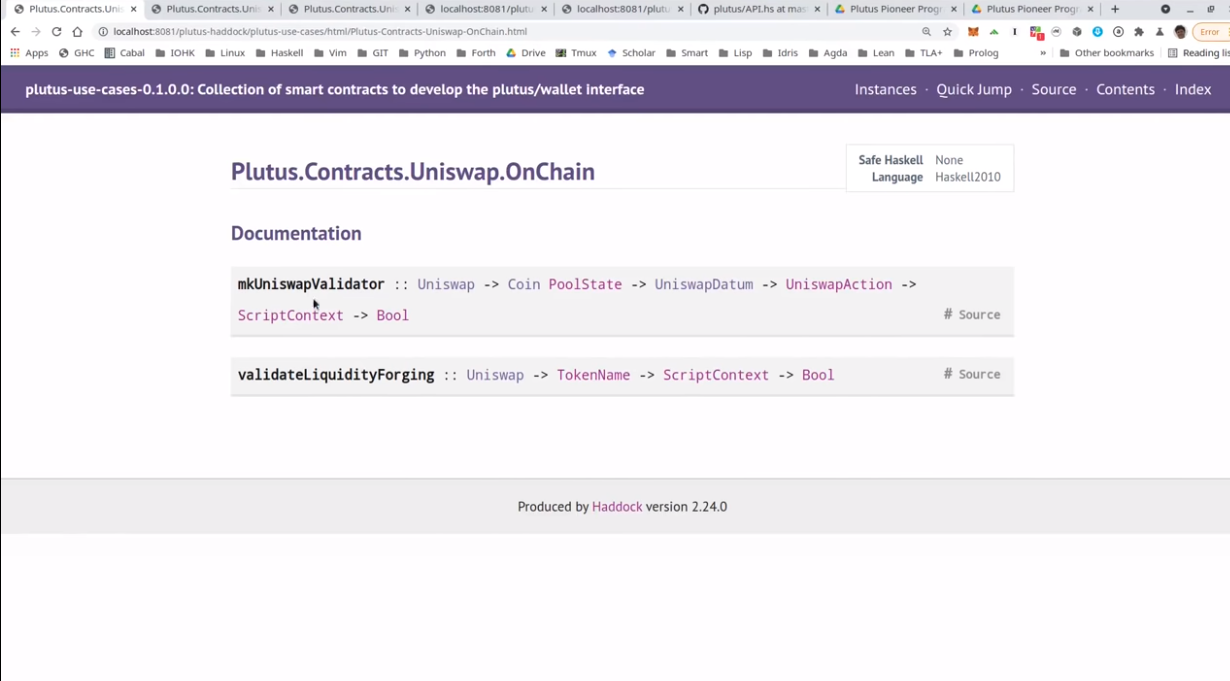Image resolution: width=1230 pixels, height=681 pixels.
Task: View Source for mkUniswapValidator
Action: 978,314
